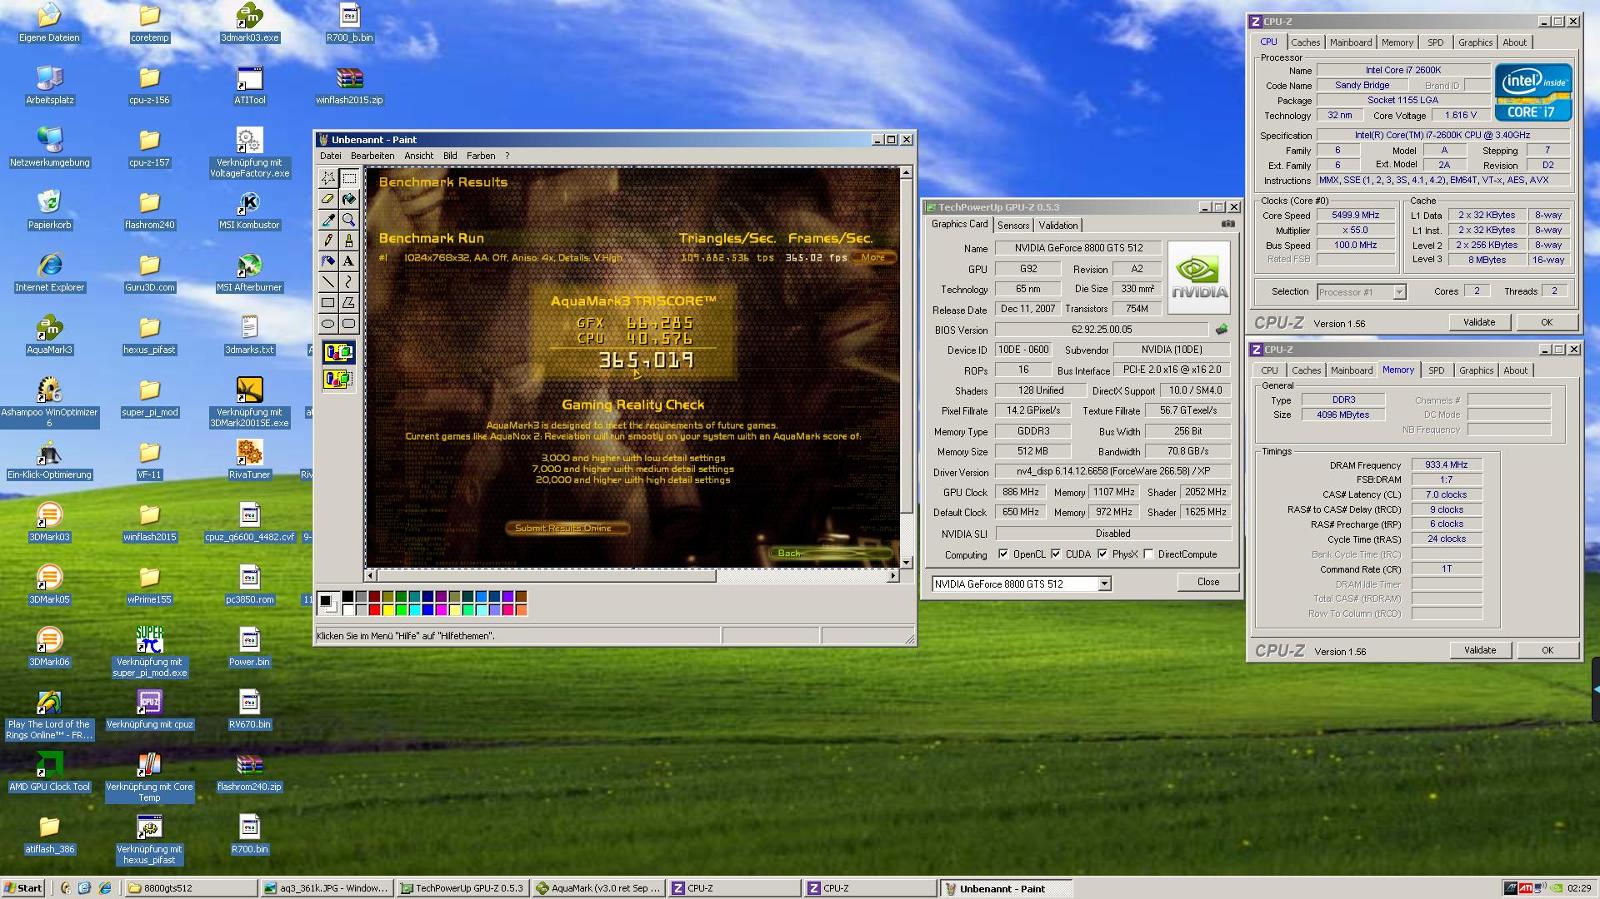Select the Free-Form Select tool in Paint
Image resolution: width=1600 pixels, height=899 pixels.
coord(328,178)
